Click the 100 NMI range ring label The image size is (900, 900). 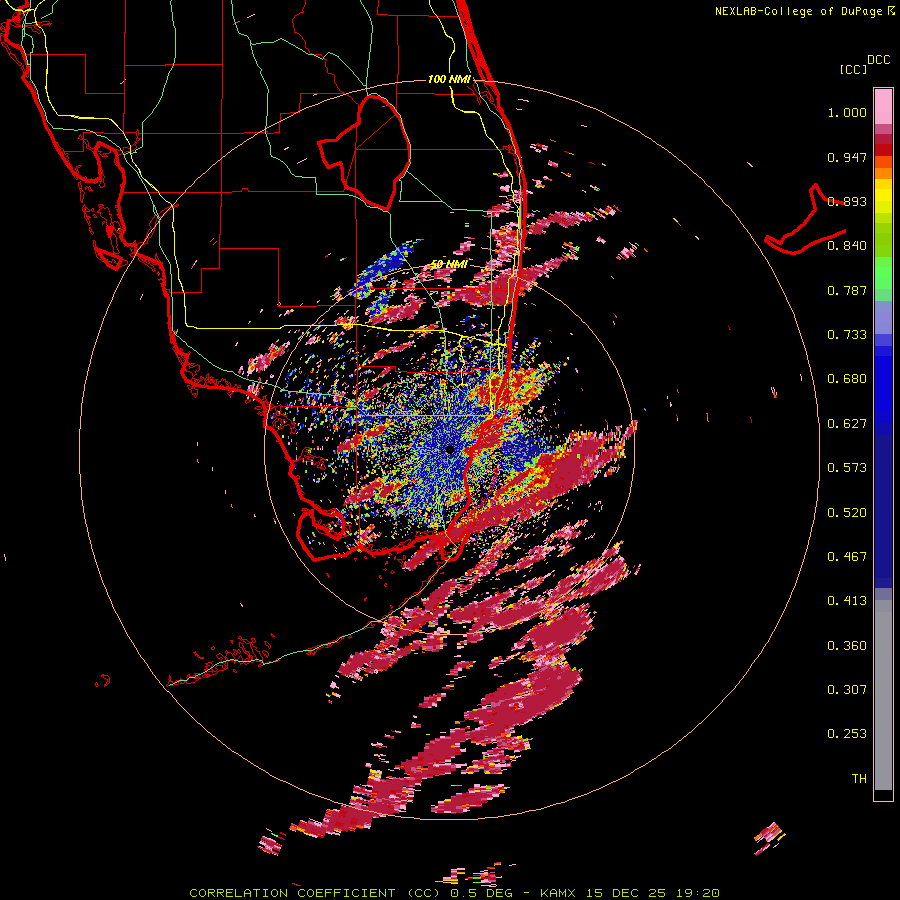[449, 79]
